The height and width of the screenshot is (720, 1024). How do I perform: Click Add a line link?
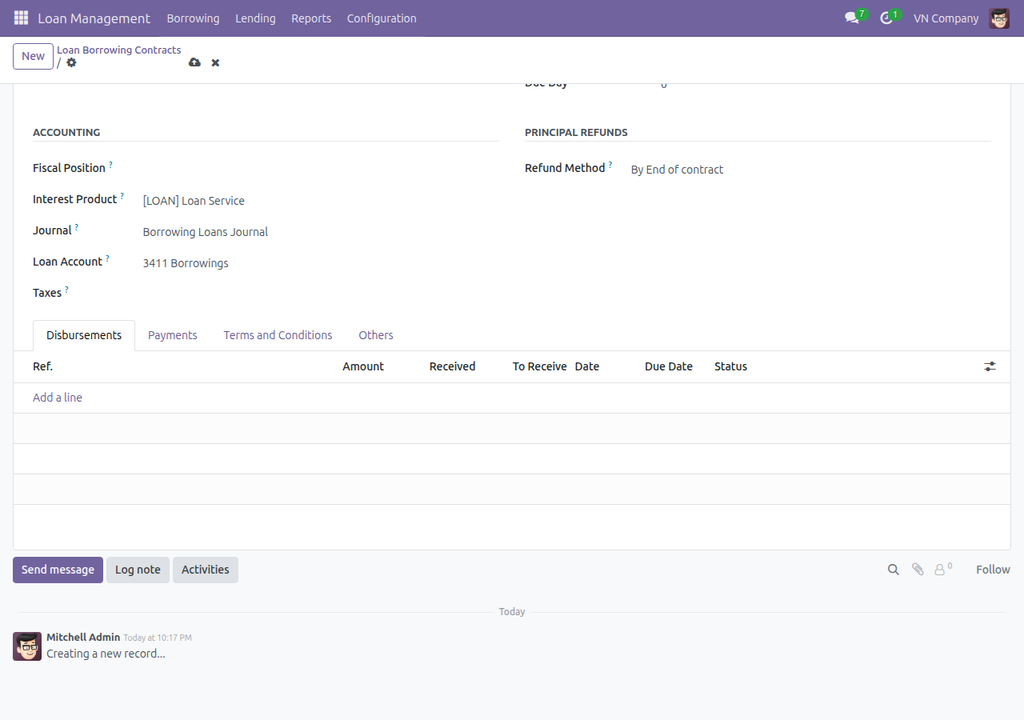(57, 397)
